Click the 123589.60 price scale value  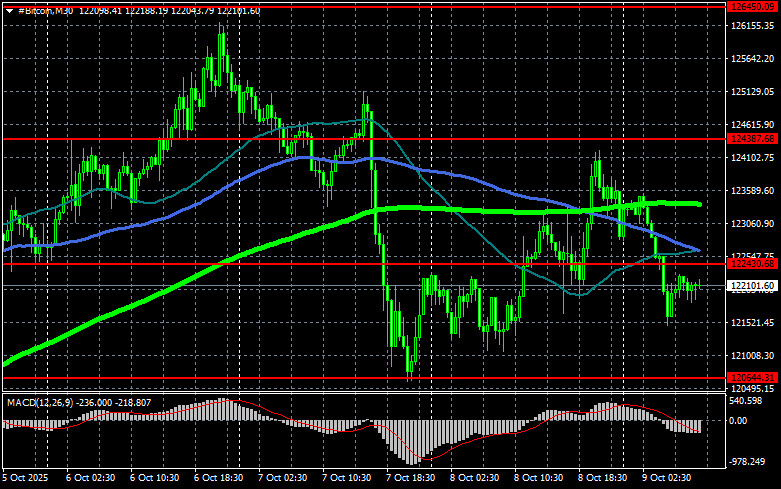point(752,191)
